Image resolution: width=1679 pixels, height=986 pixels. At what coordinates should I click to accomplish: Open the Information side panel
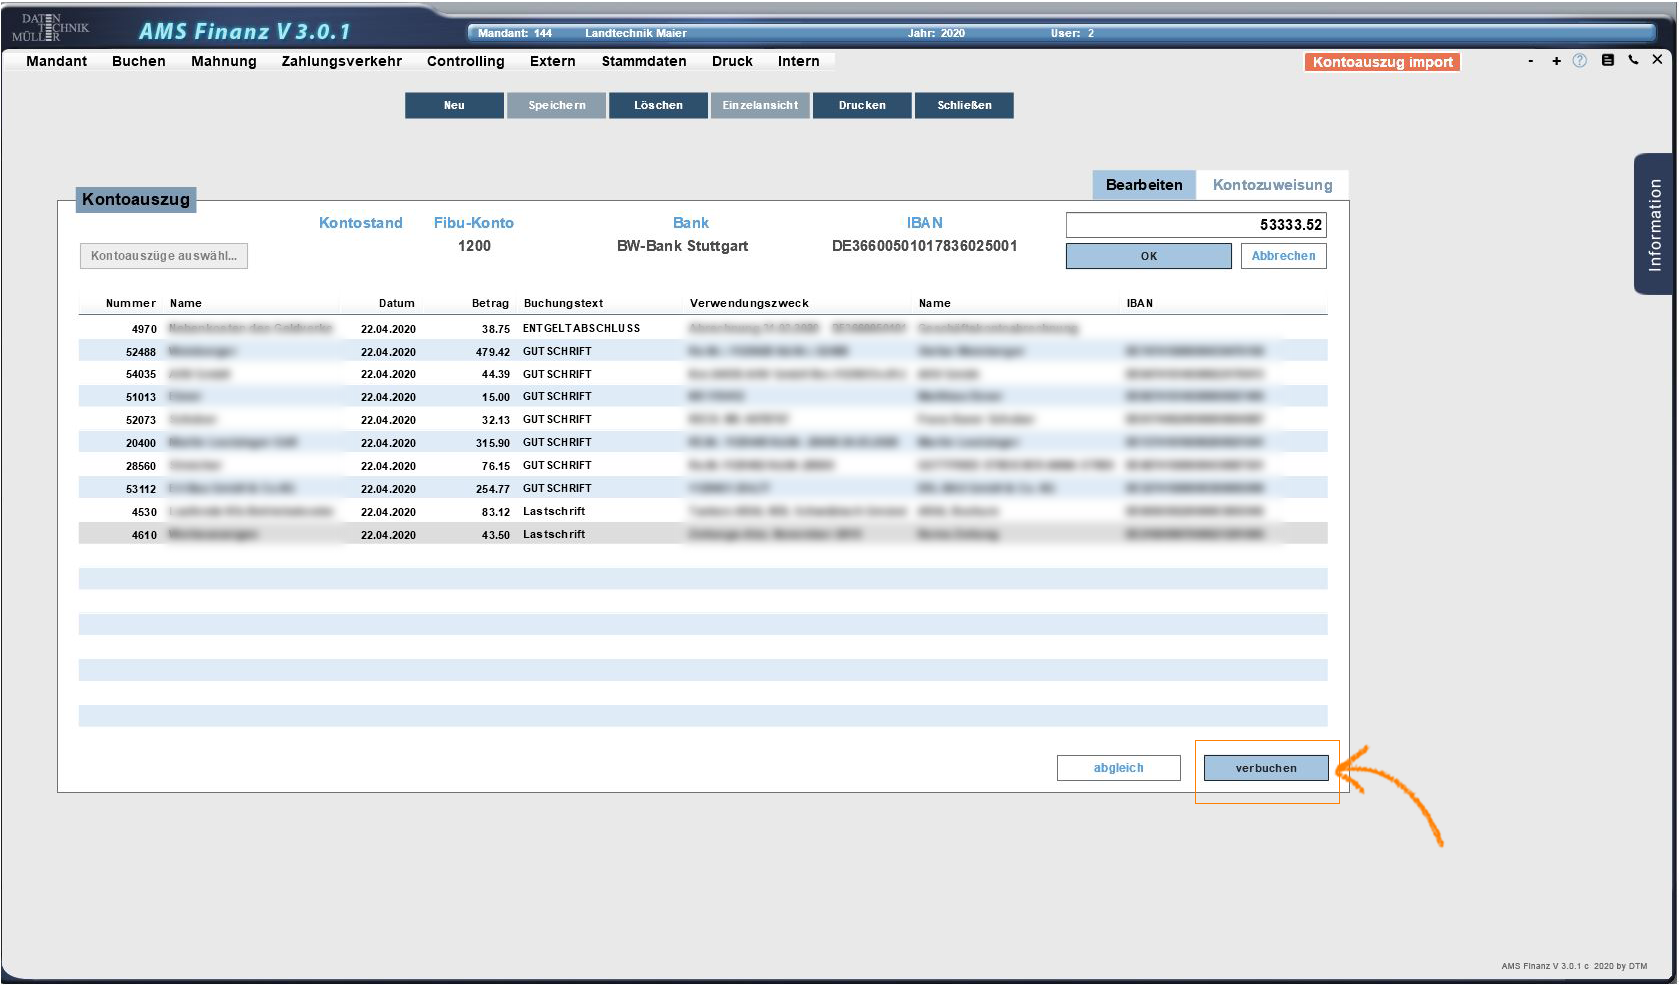[x=1654, y=224]
